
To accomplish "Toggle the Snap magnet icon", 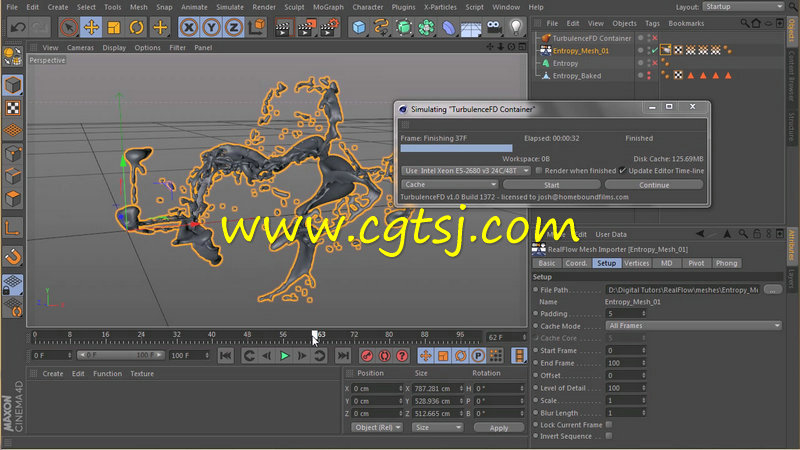I will tap(13, 256).
